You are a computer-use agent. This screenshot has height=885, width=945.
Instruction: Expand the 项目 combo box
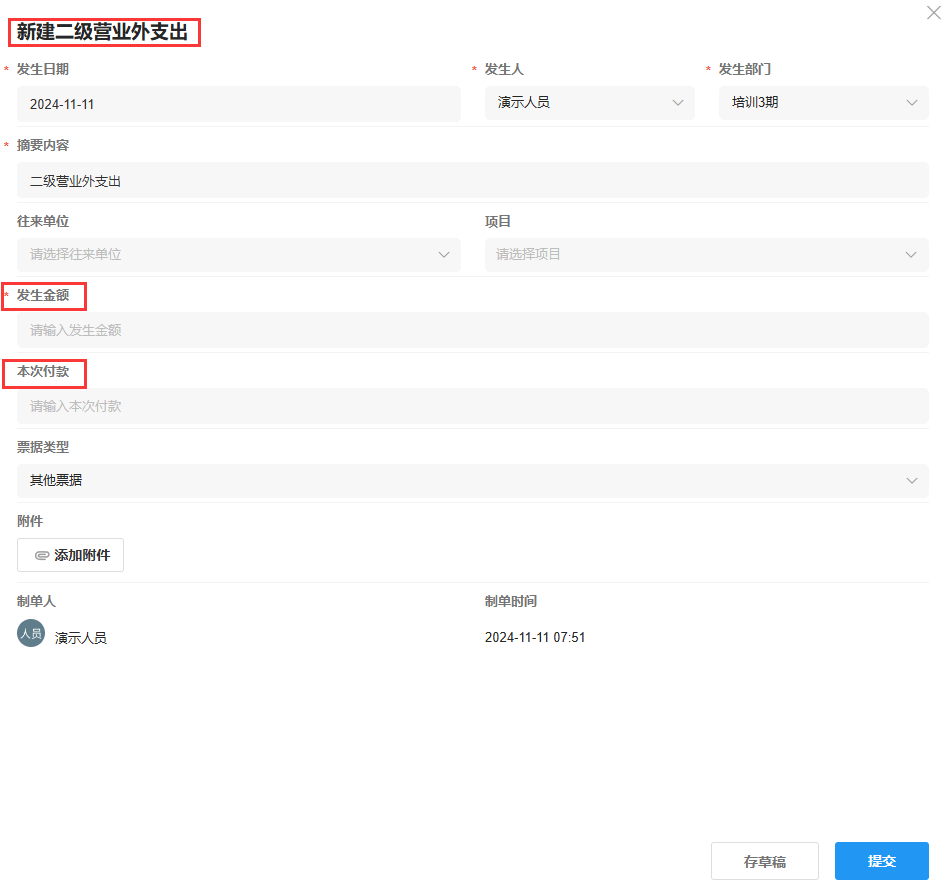coord(706,255)
